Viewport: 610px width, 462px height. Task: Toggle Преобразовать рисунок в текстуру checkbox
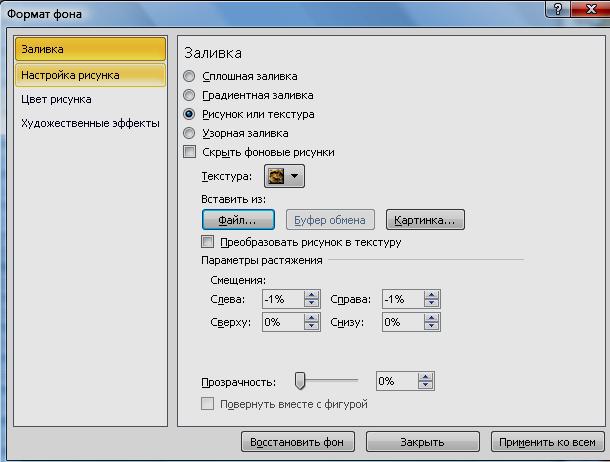click(x=207, y=242)
